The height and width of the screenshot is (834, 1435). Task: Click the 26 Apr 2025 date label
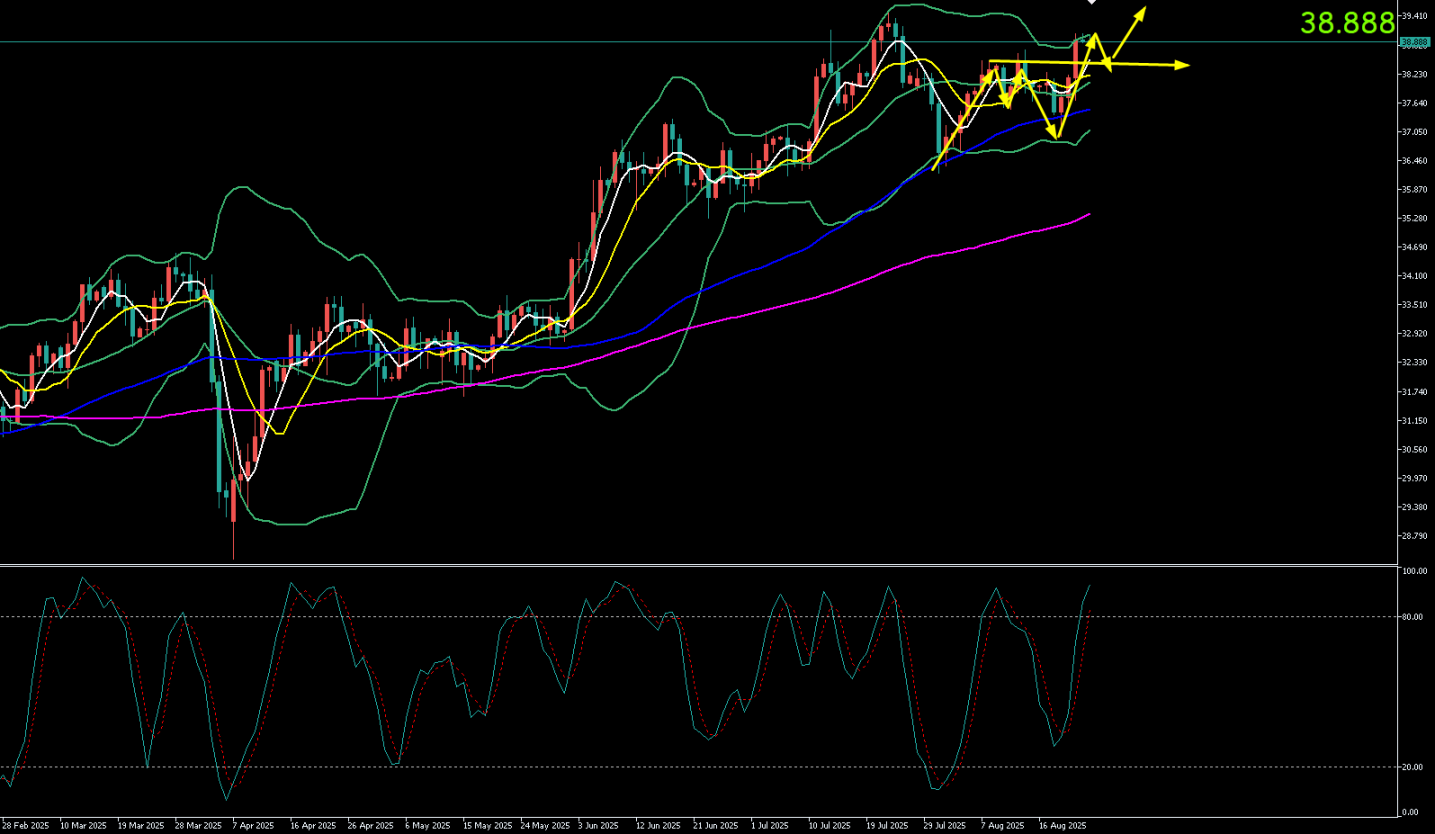pyautogui.click(x=371, y=826)
